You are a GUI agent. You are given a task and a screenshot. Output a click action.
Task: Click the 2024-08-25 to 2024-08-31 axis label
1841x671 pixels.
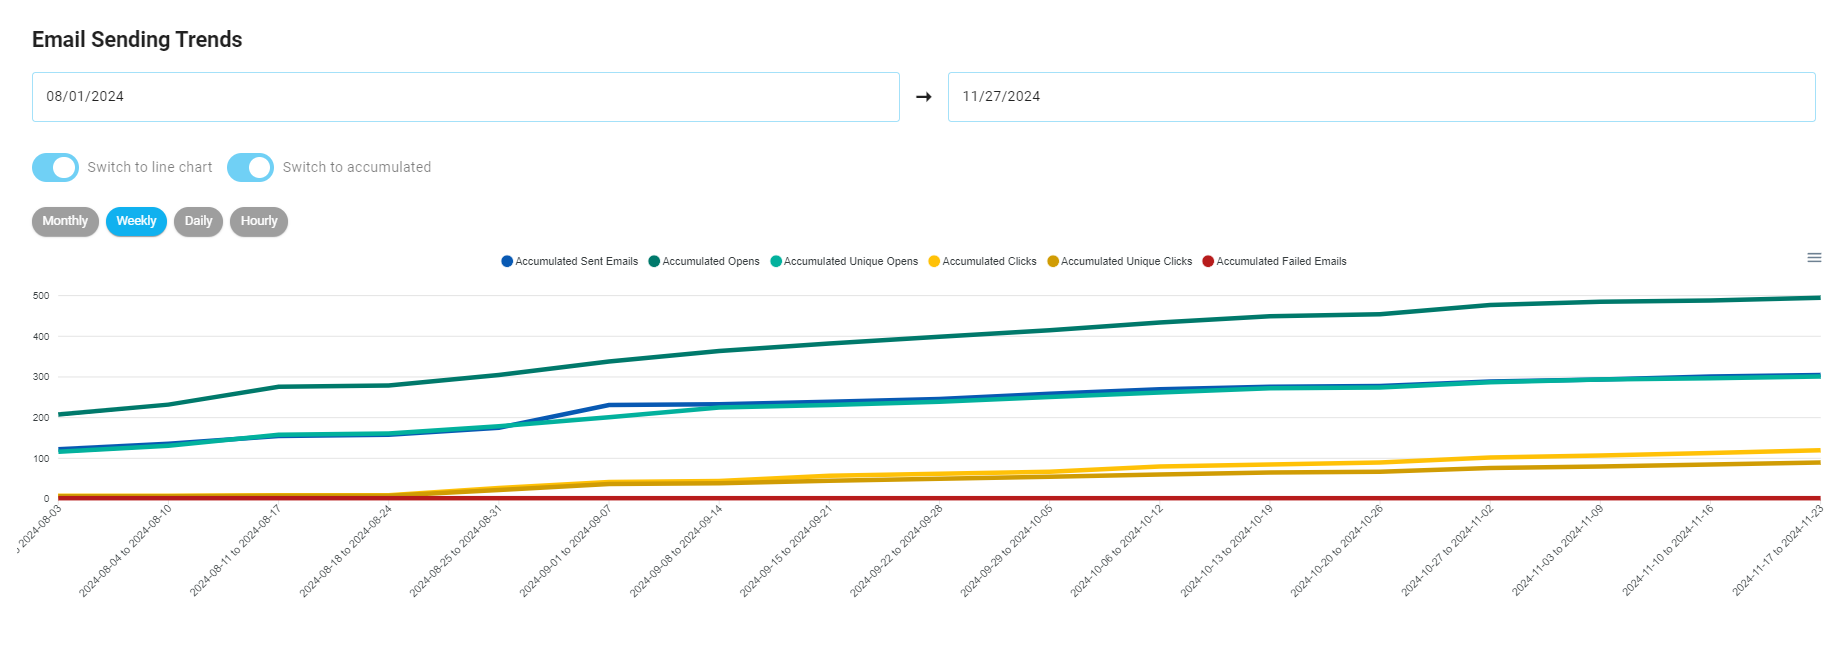[x=456, y=551]
